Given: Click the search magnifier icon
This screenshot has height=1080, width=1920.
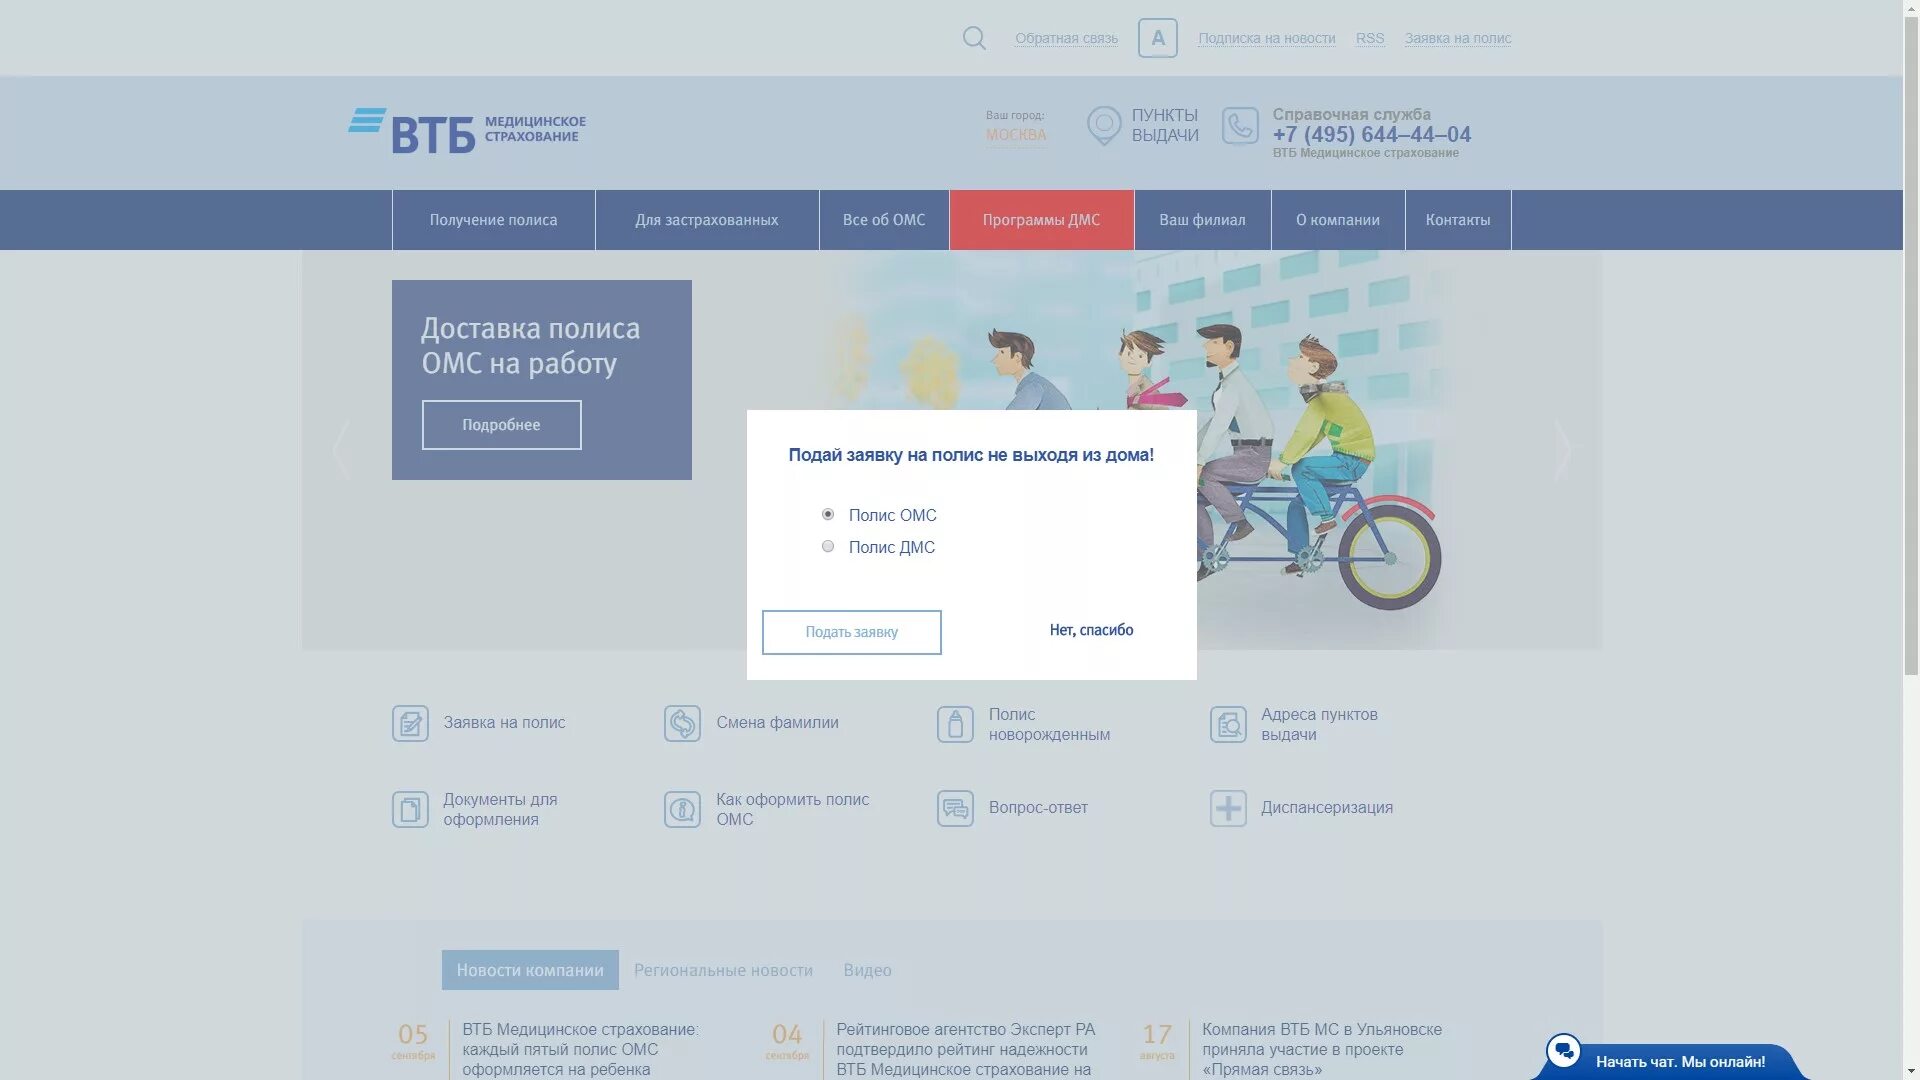Looking at the screenshot, I should click(974, 38).
